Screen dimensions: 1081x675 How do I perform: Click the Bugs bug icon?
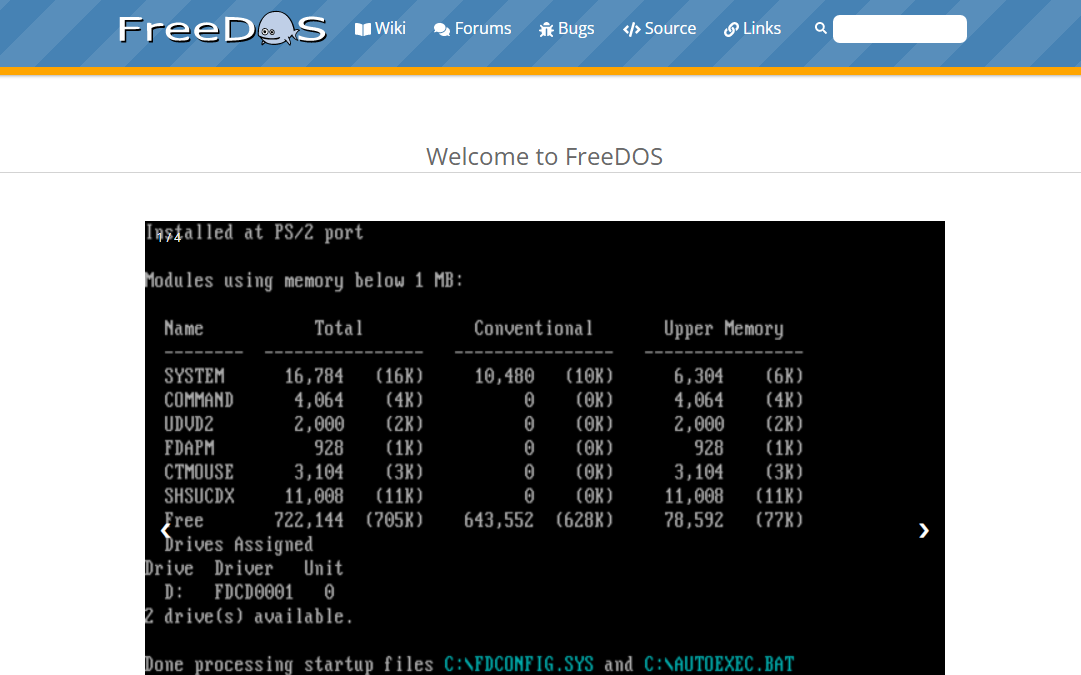[x=546, y=29]
